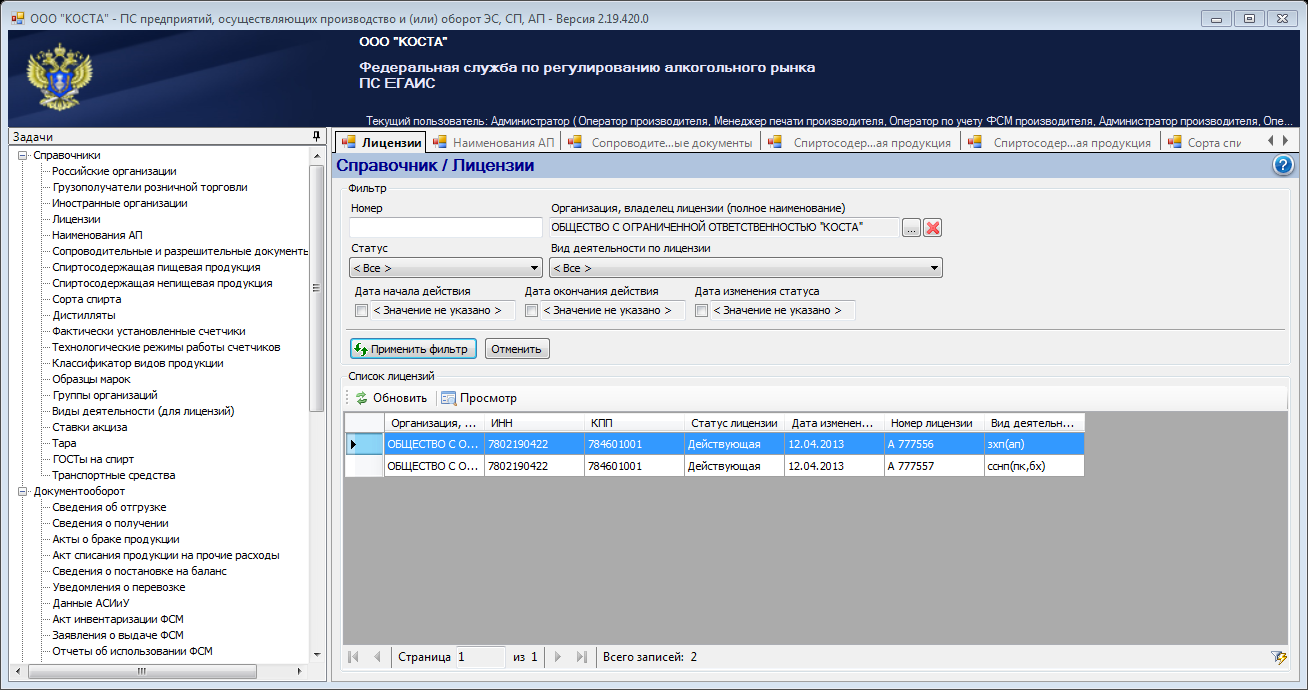Click the ссnп(пк,бх) activity cell

pos(1034,466)
